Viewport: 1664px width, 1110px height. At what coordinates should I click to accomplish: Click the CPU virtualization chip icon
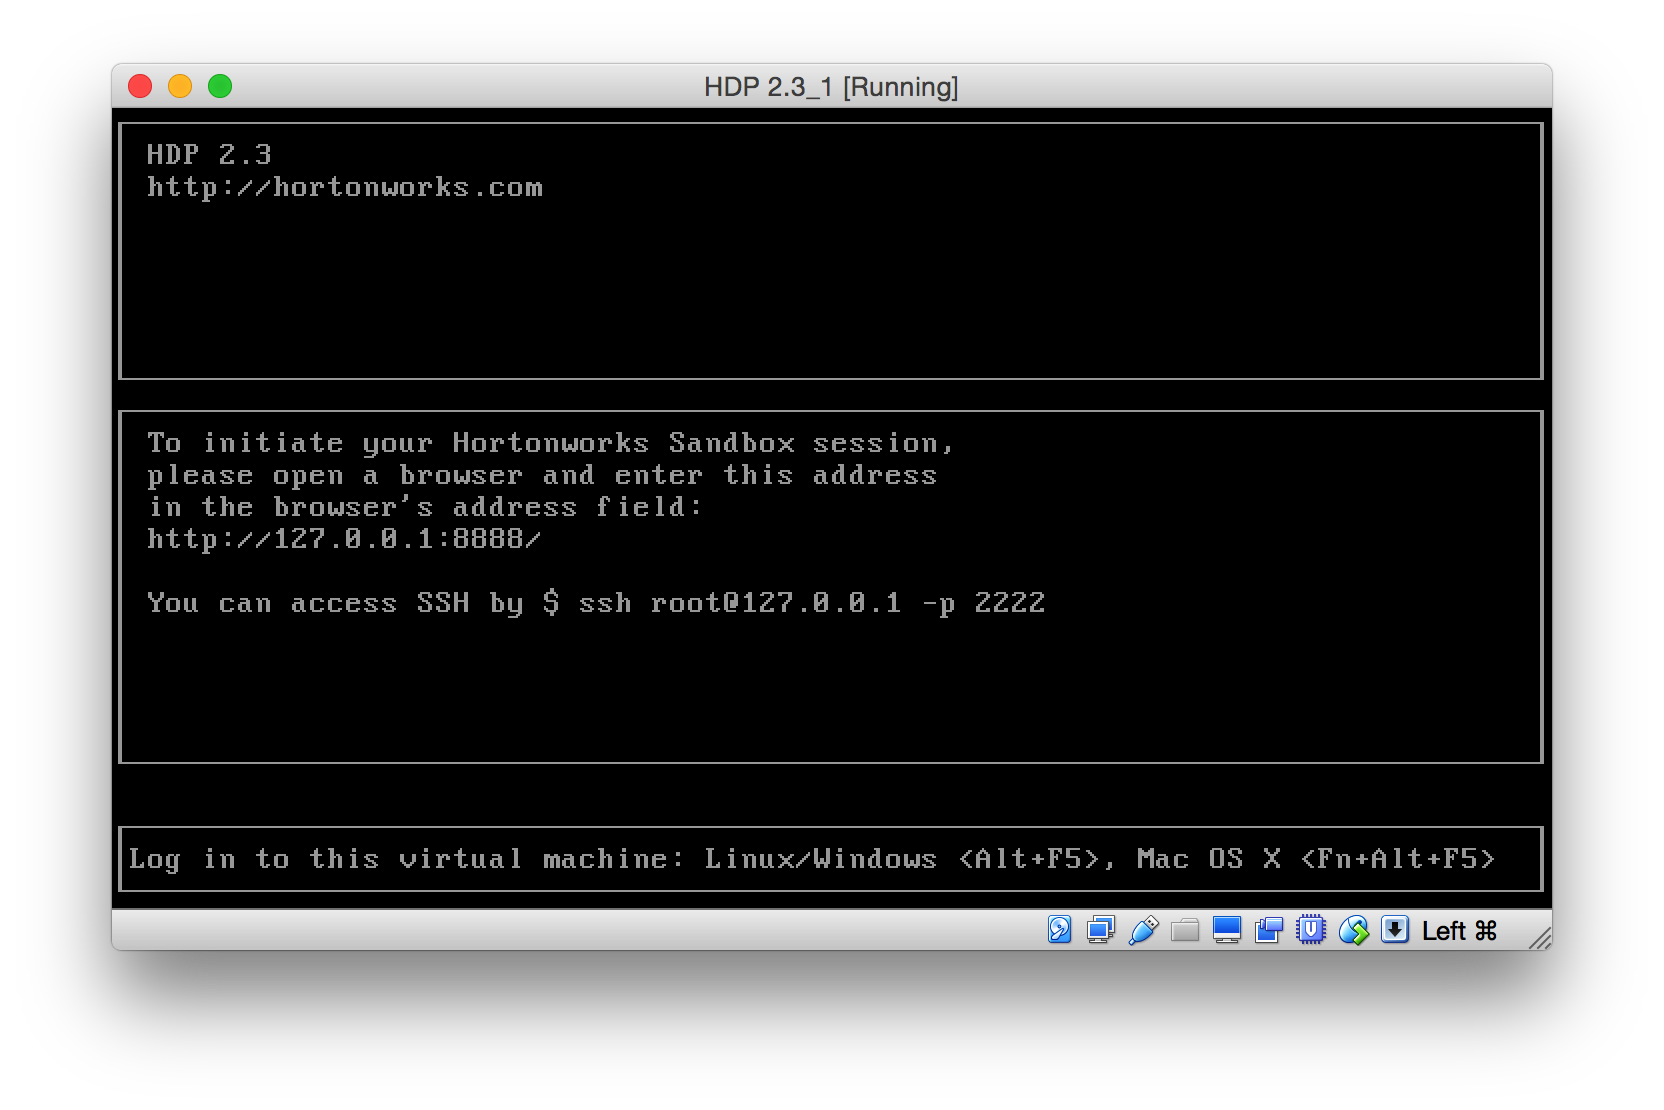click(1311, 930)
